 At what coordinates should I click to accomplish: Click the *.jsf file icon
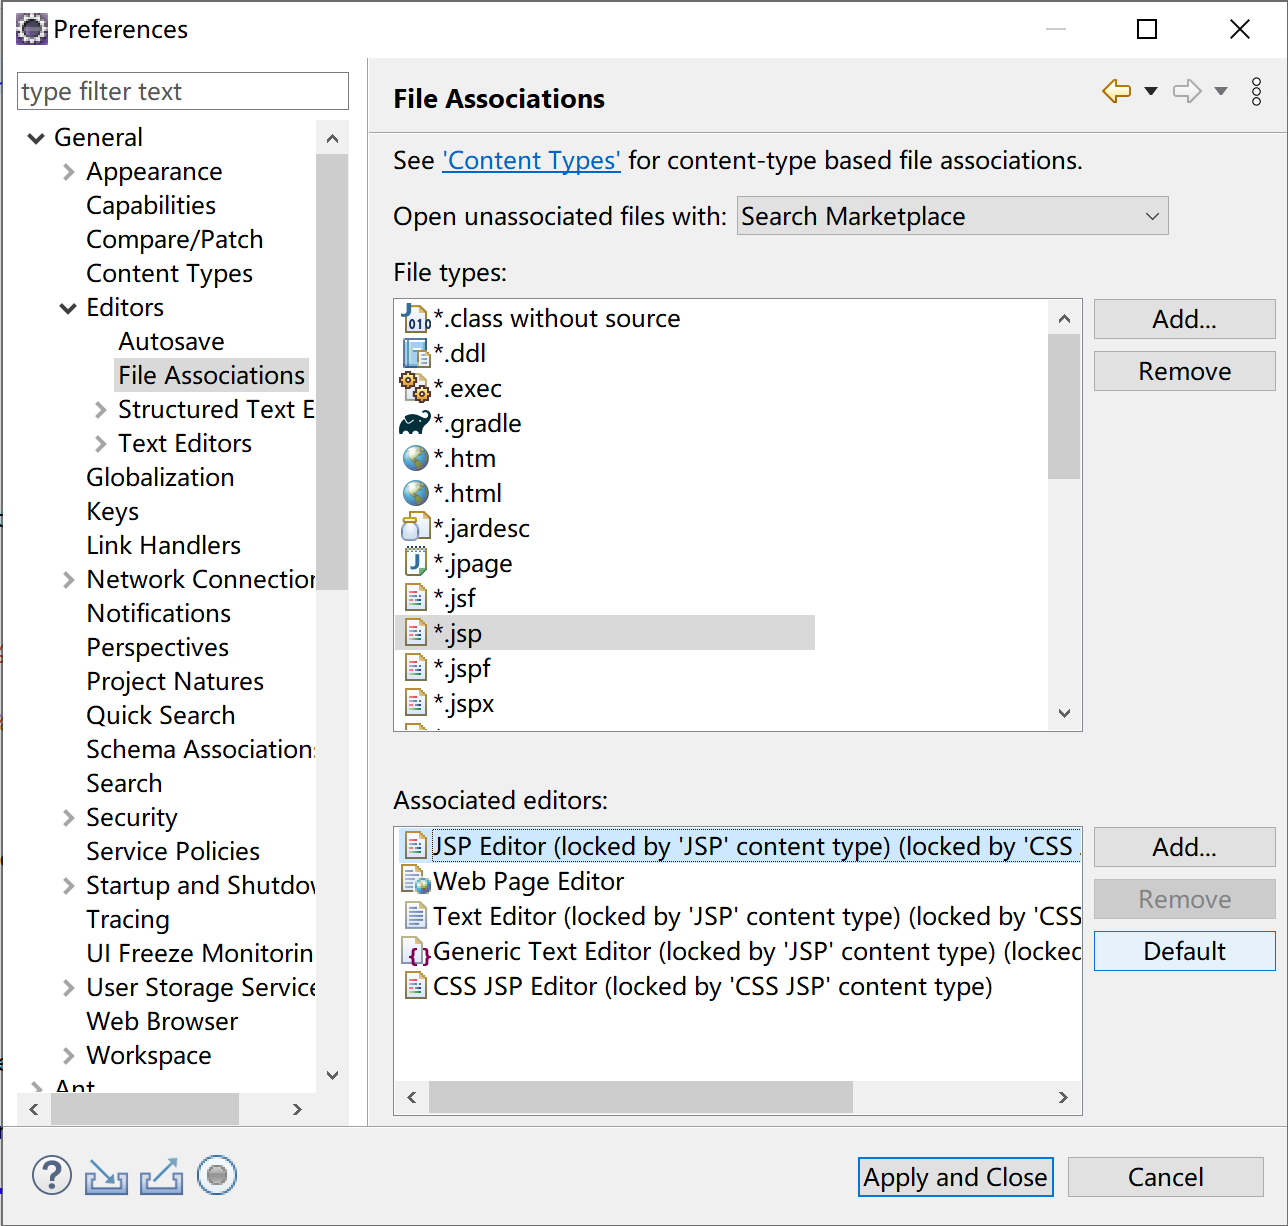coord(415,598)
